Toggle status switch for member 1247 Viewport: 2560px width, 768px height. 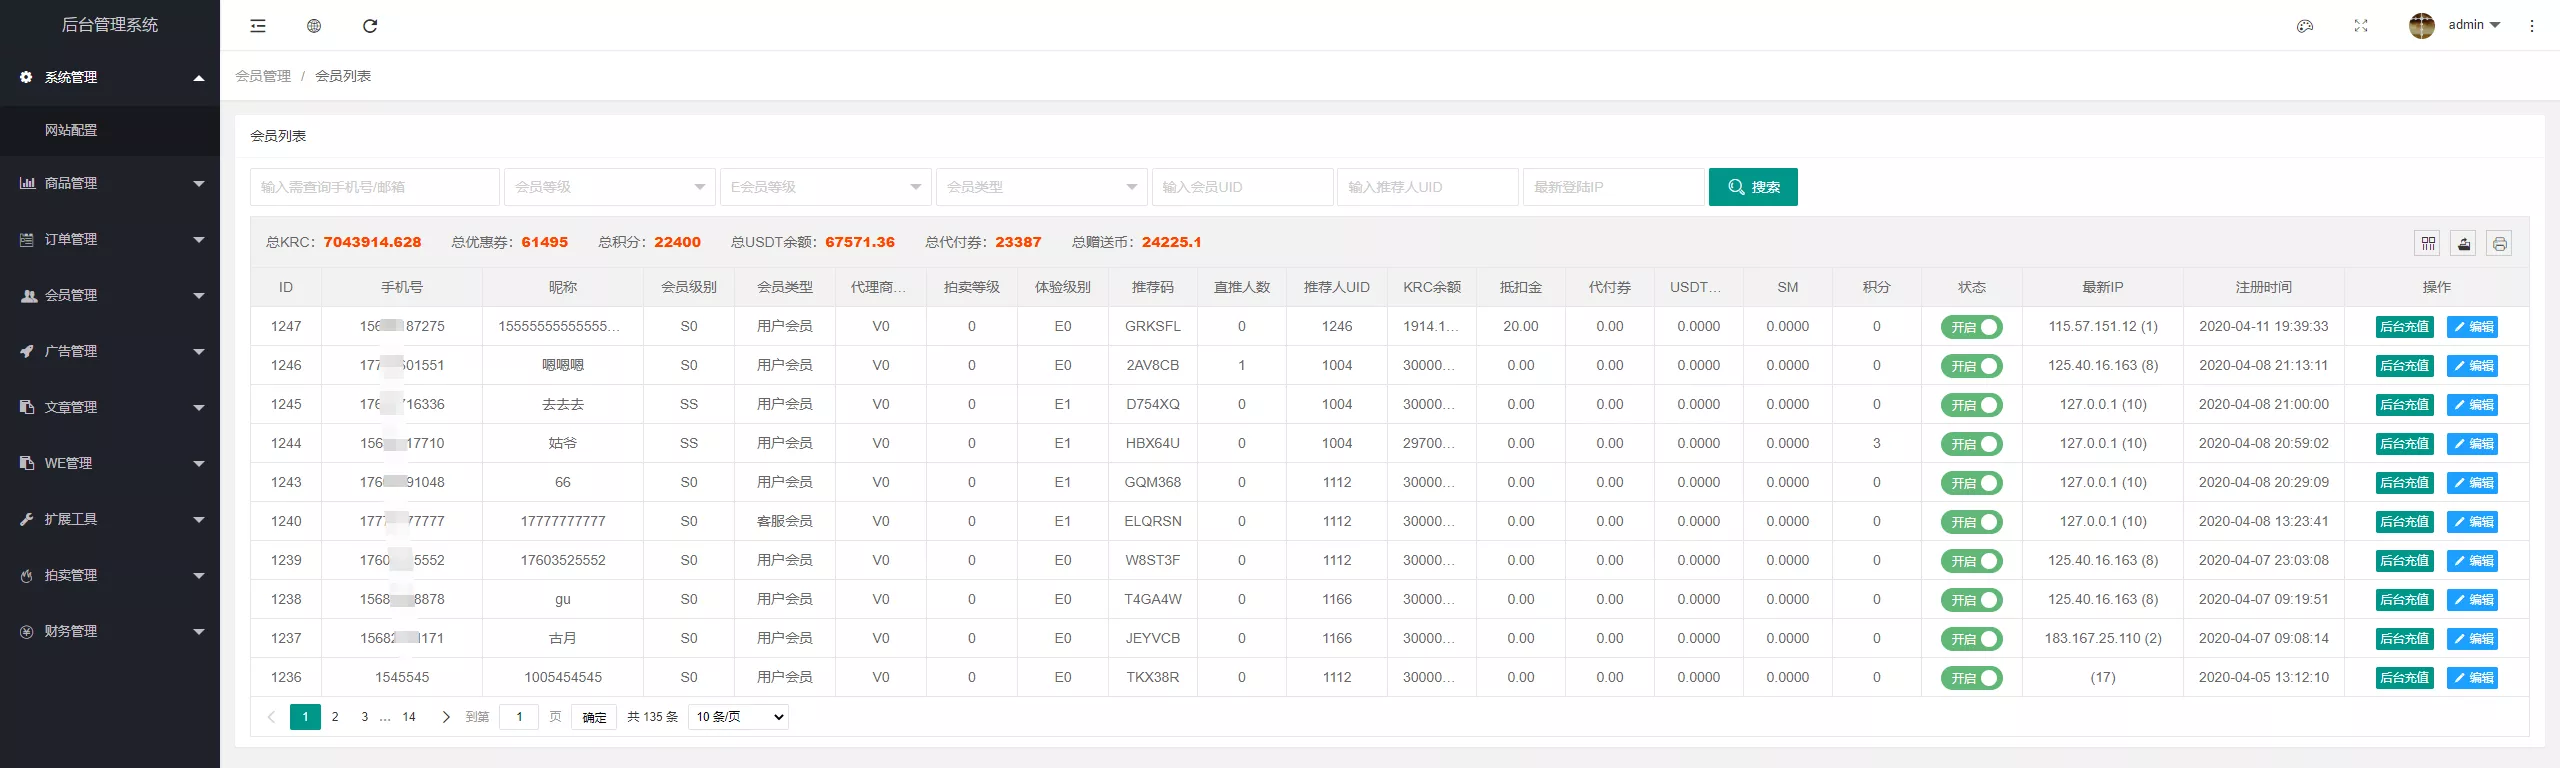[1971, 327]
